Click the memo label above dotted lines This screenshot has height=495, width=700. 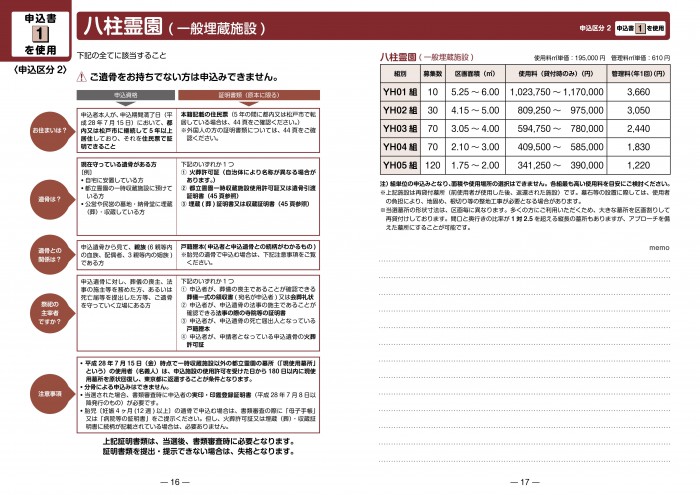659,248
